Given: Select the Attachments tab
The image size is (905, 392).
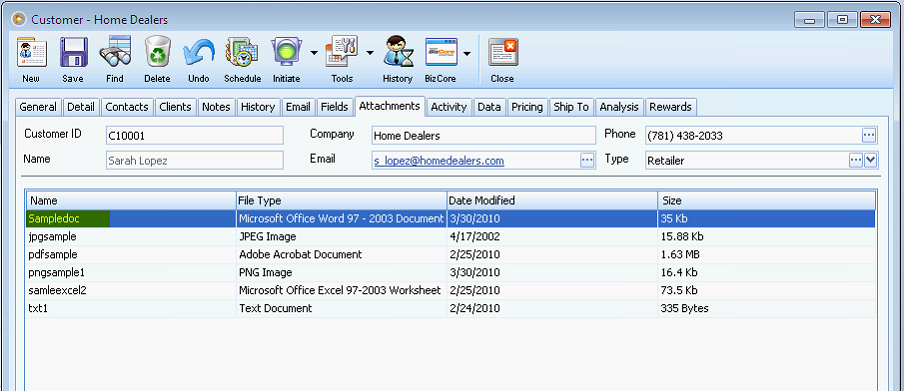Looking at the screenshot, I should [390, 106].
